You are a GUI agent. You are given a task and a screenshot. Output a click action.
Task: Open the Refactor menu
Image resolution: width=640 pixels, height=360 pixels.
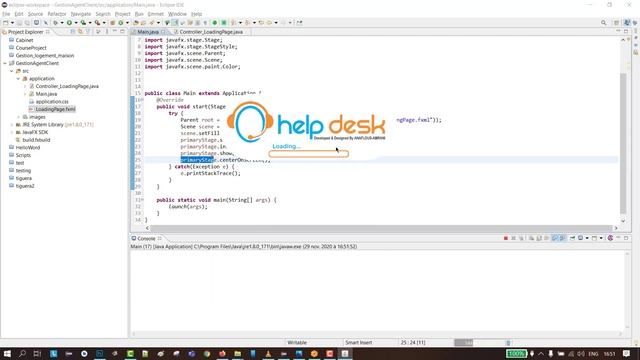(57, 14)
